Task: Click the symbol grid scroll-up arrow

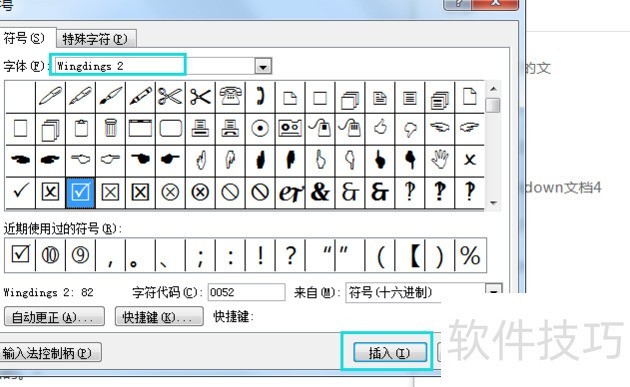Action: [493, 89]
